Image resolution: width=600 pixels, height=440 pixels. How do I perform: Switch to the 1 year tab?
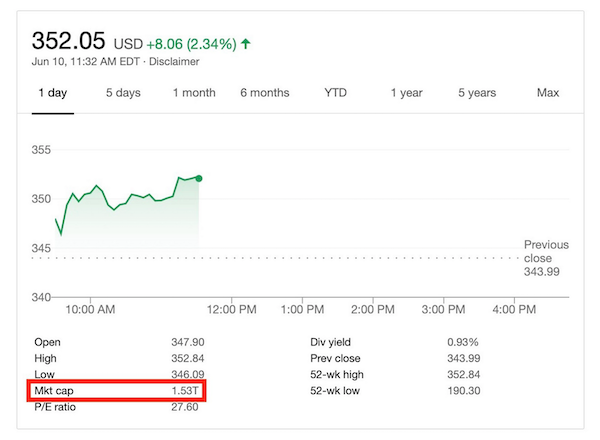point(406,93)
